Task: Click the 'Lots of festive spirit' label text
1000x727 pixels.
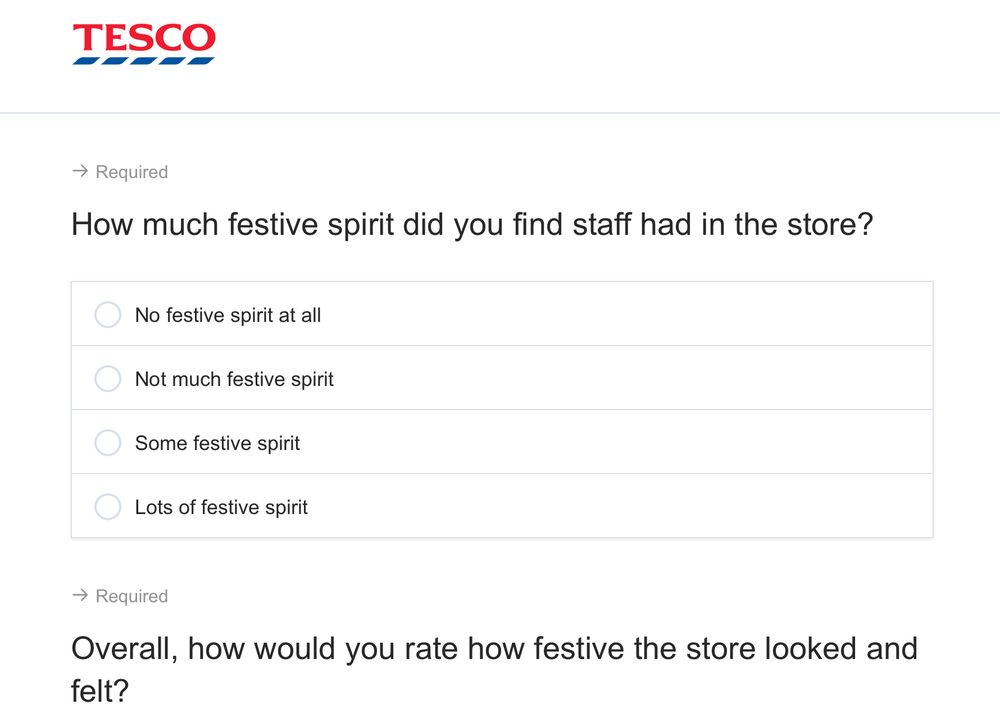Action: click(221, 507)
